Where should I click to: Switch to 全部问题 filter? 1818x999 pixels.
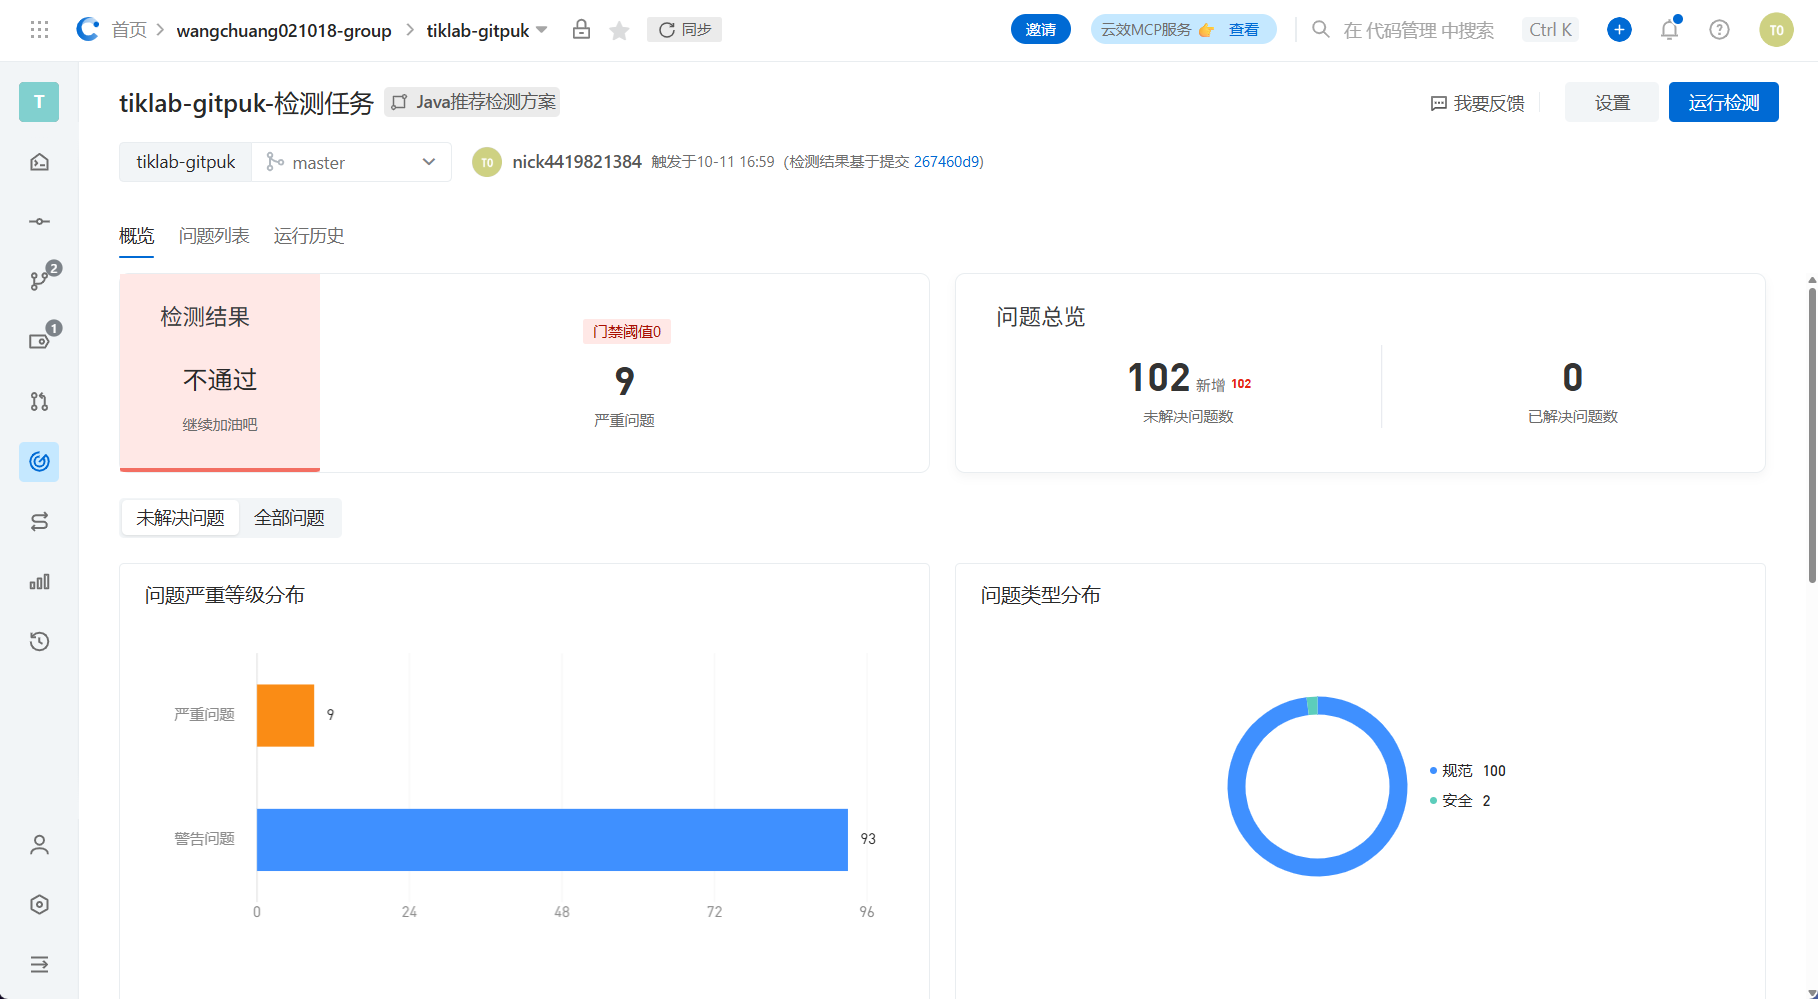tap(289, 517)
